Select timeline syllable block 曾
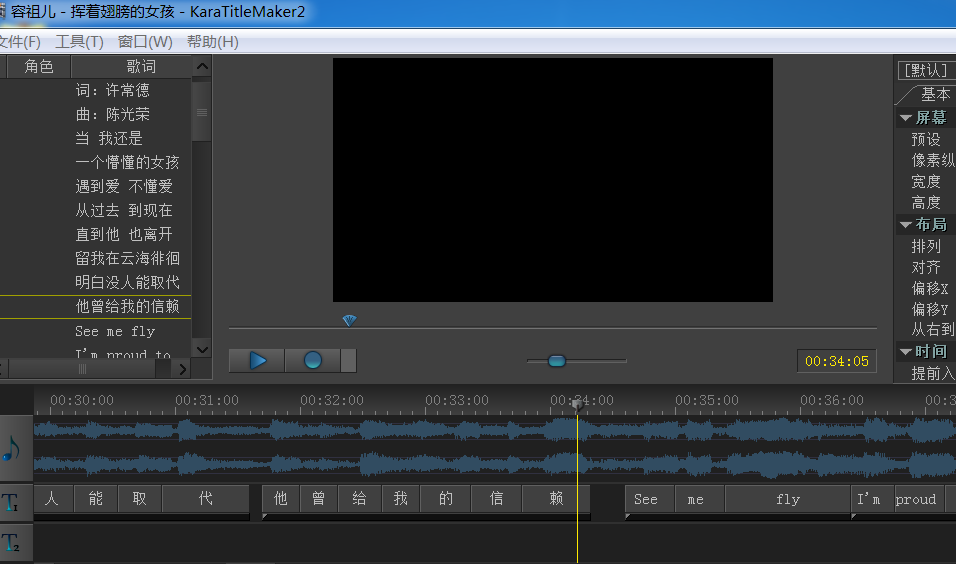This screenshot has height=564, width=956. coord(318,499)
